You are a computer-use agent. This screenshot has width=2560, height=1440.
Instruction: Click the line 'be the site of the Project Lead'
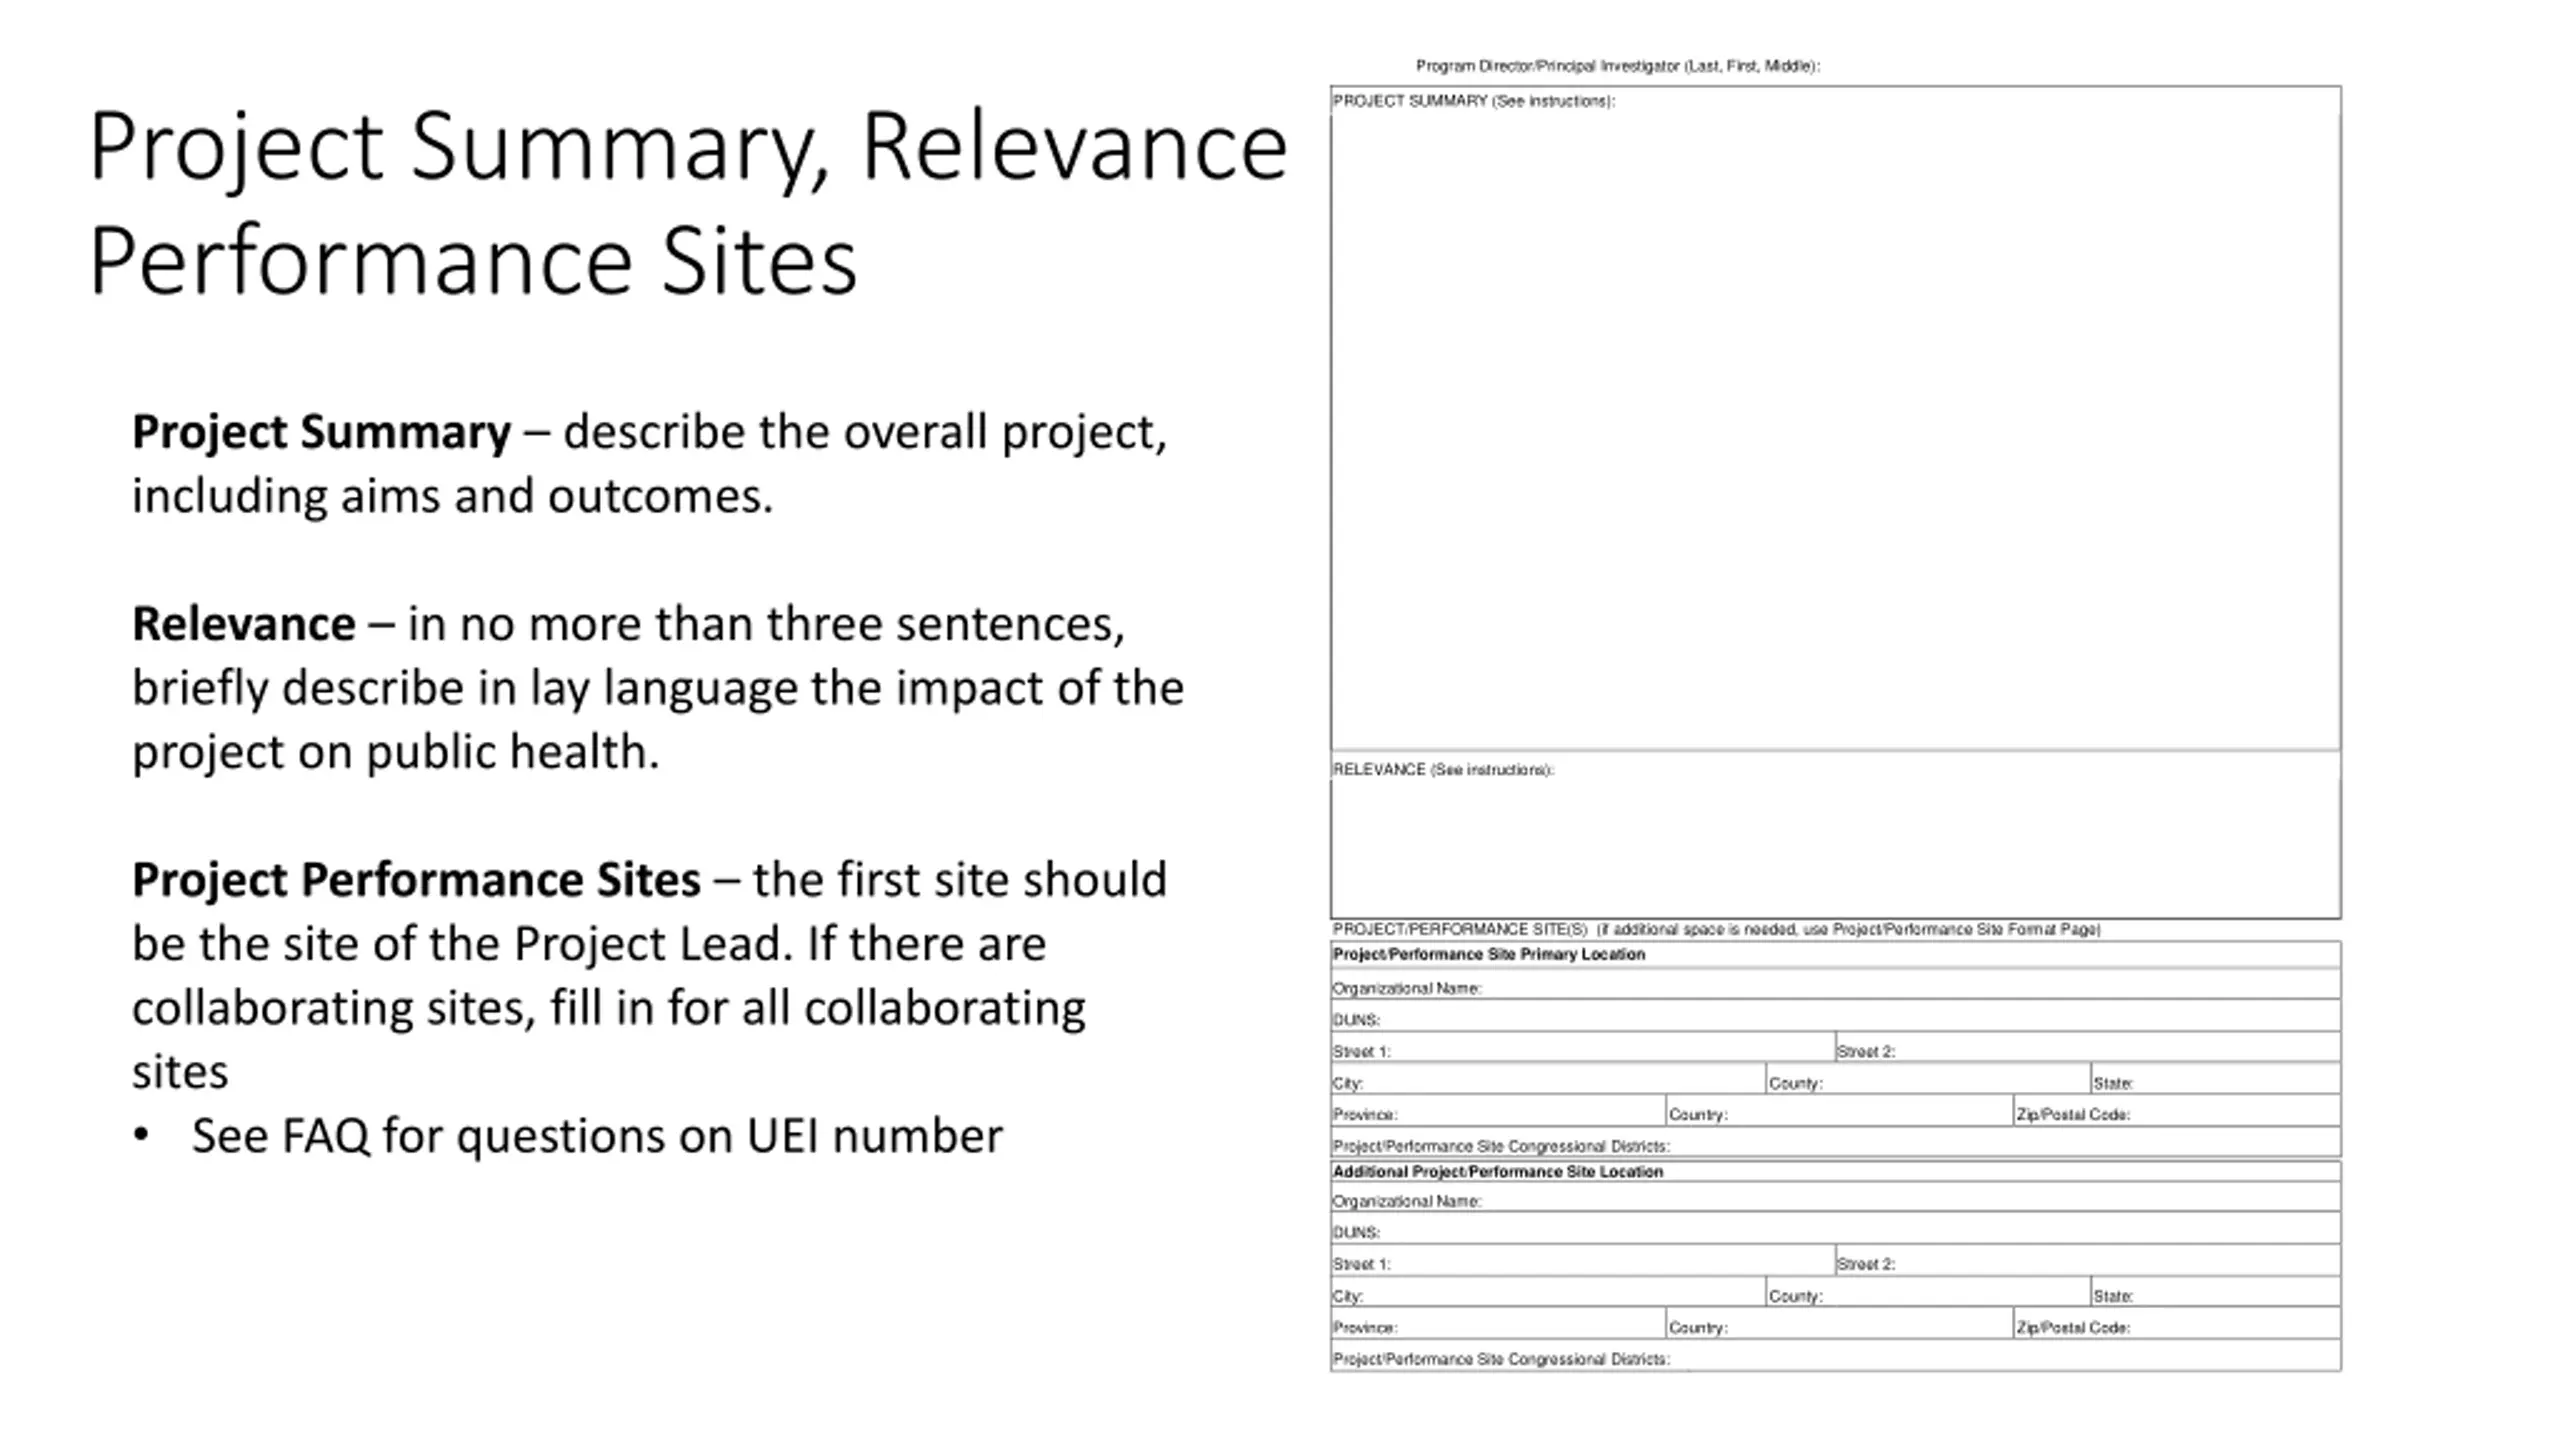(x=462, y=944)
